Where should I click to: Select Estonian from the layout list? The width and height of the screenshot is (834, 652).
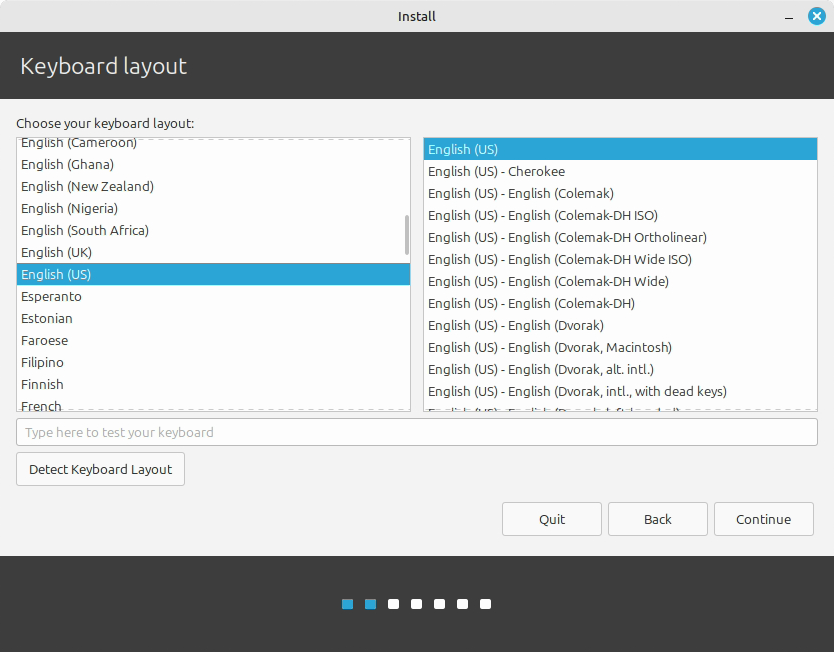(x=47, y=318)
